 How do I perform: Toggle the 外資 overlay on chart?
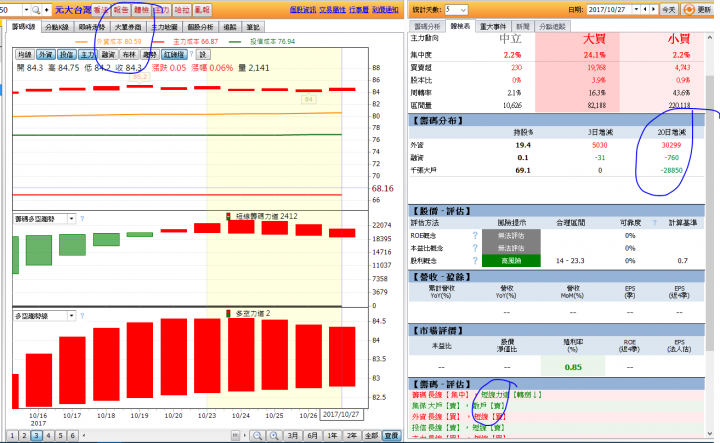coord(45,55)
